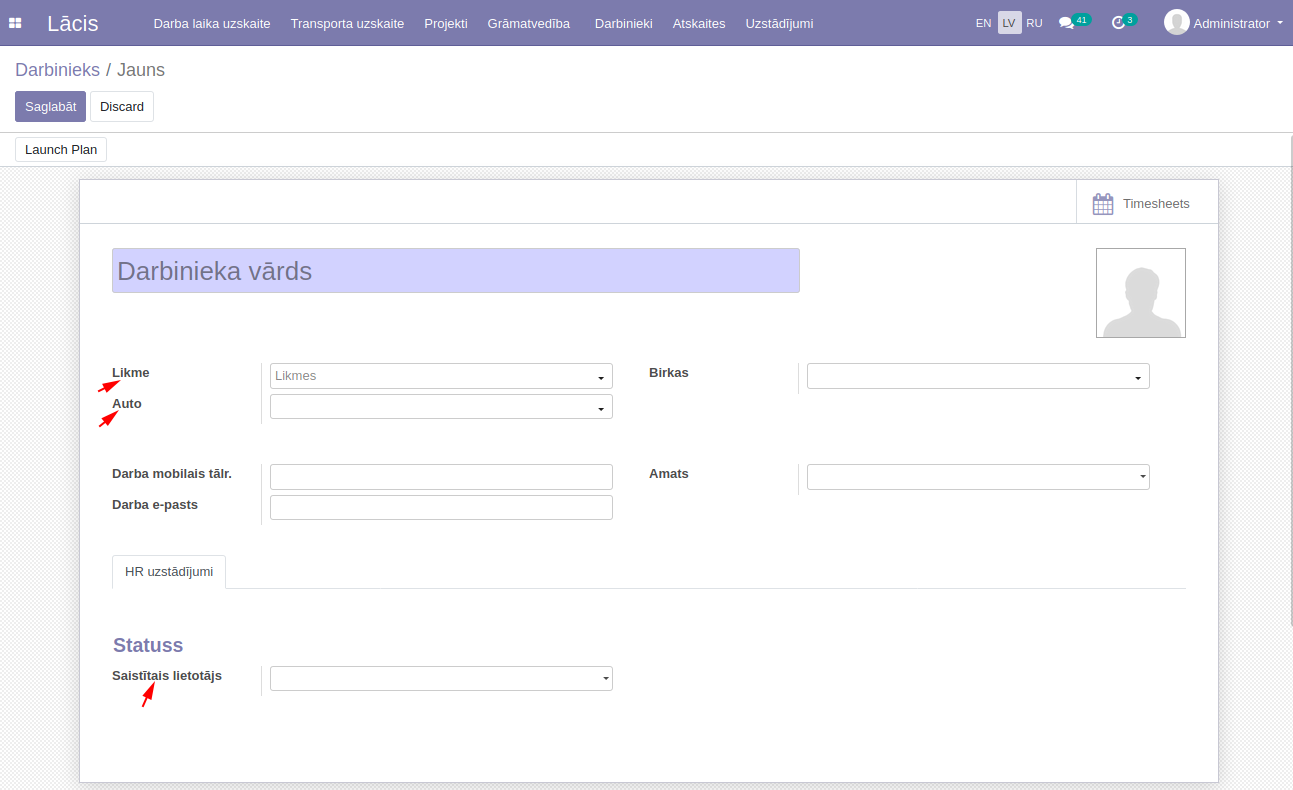Open the Grāmatvedība menu
Screen dimensions: 1293x790
[x=528, y=23]
